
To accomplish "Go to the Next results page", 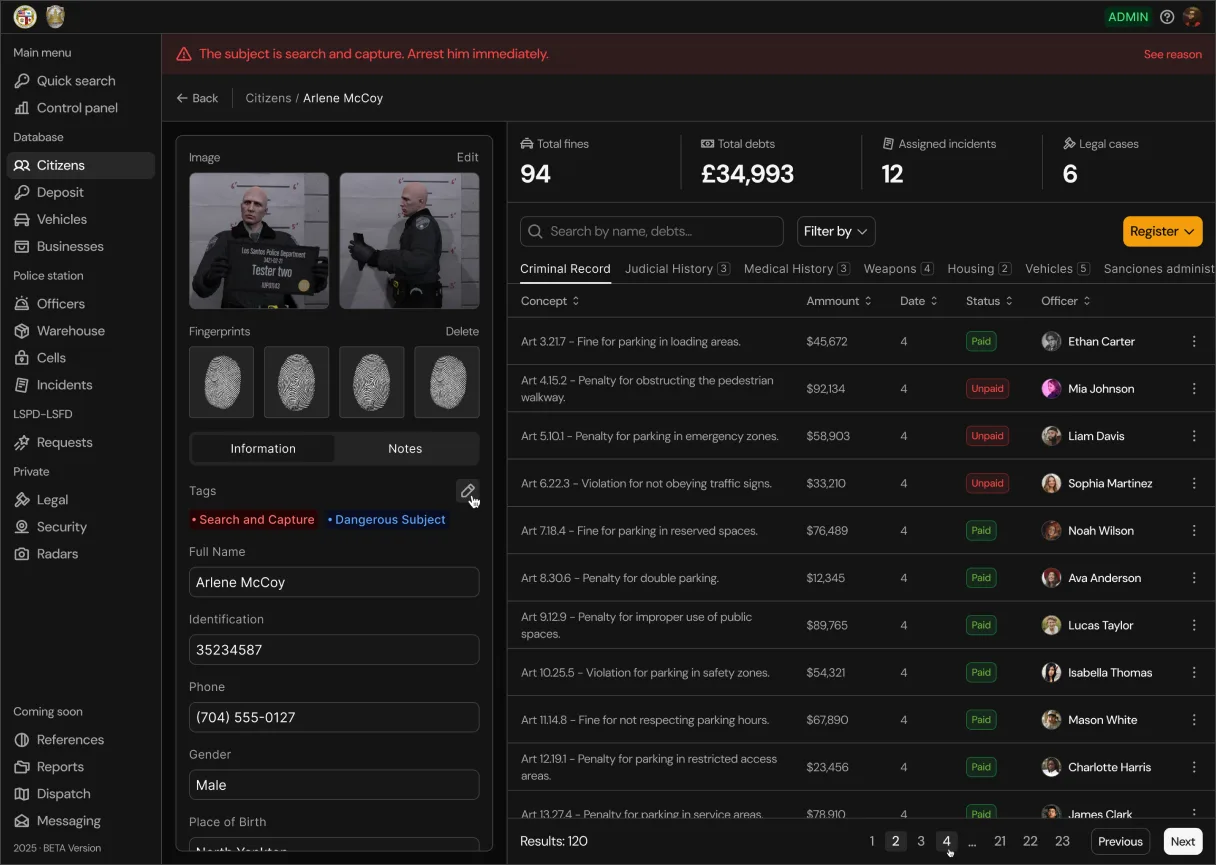I will [1183, 841].
